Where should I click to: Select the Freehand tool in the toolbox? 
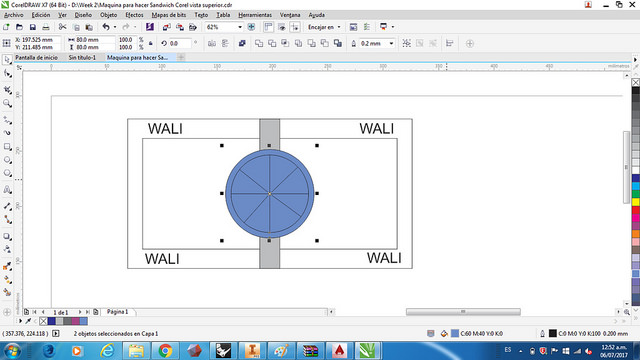tap(7, 120)
